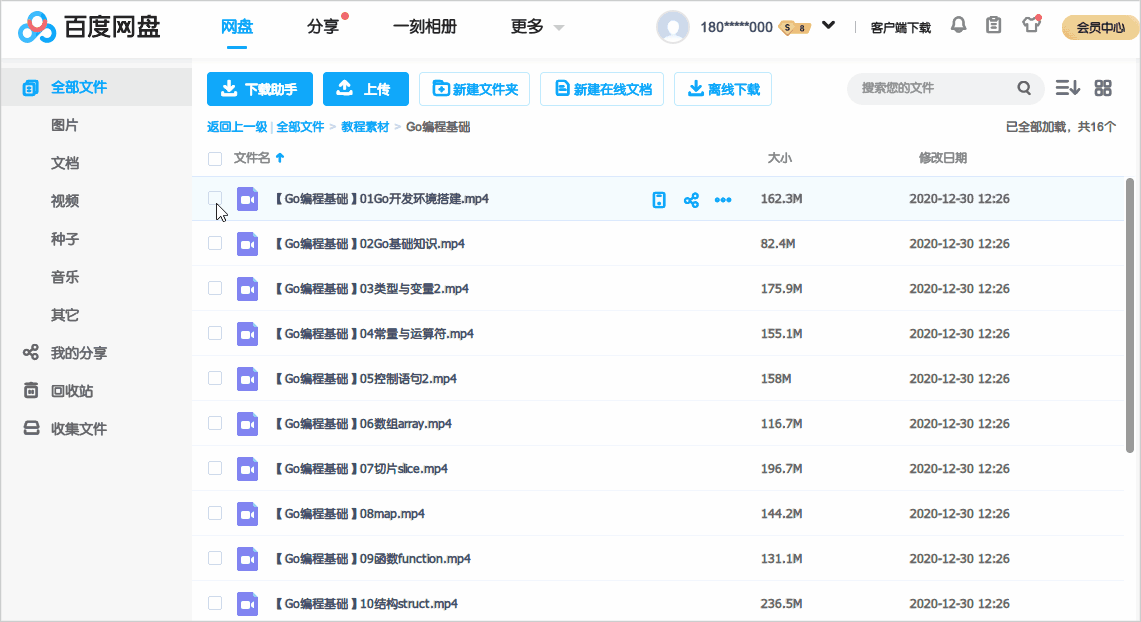
Task: Click the gift welfare icon with red dot
Action: 1029,24
